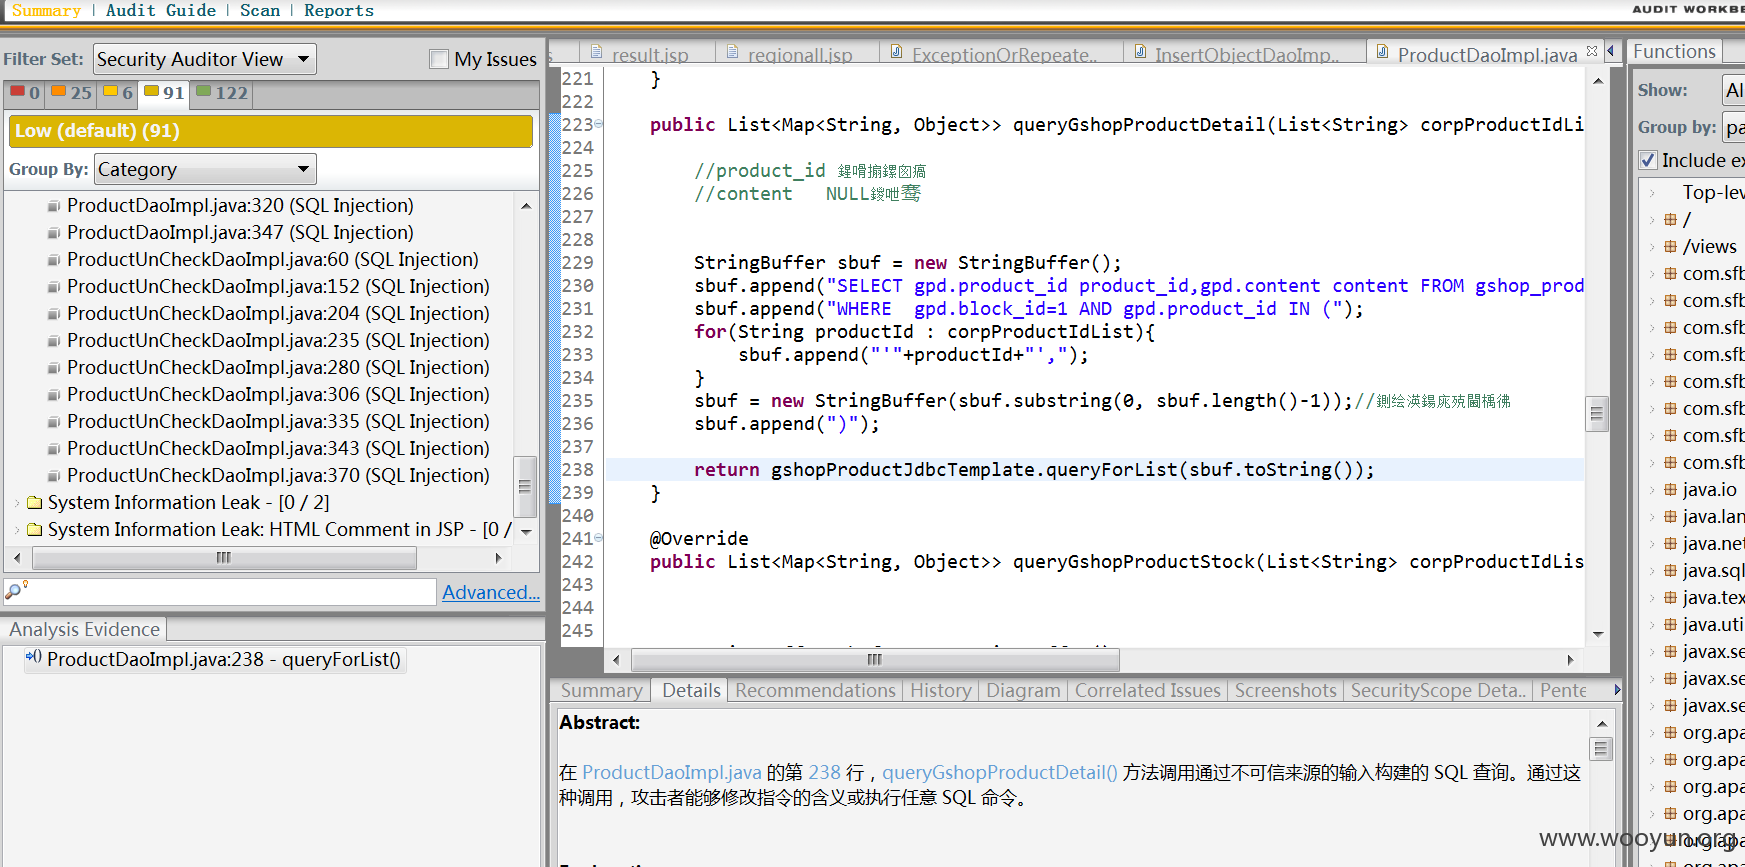This screenshot has width=1745, height=867.
Task: Select issue ProductUnCheckDaoImpl.java:60
Action: 272,259
